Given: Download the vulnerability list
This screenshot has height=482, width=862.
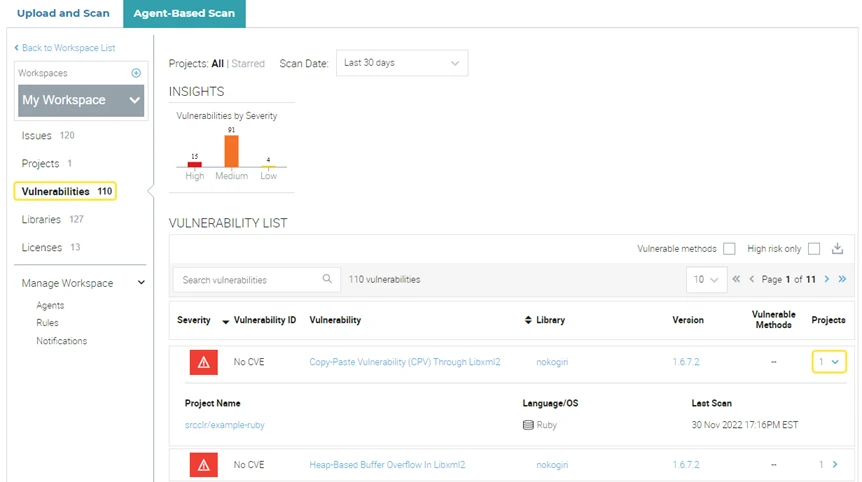Looking at the screenshot, I should (837, 248).
